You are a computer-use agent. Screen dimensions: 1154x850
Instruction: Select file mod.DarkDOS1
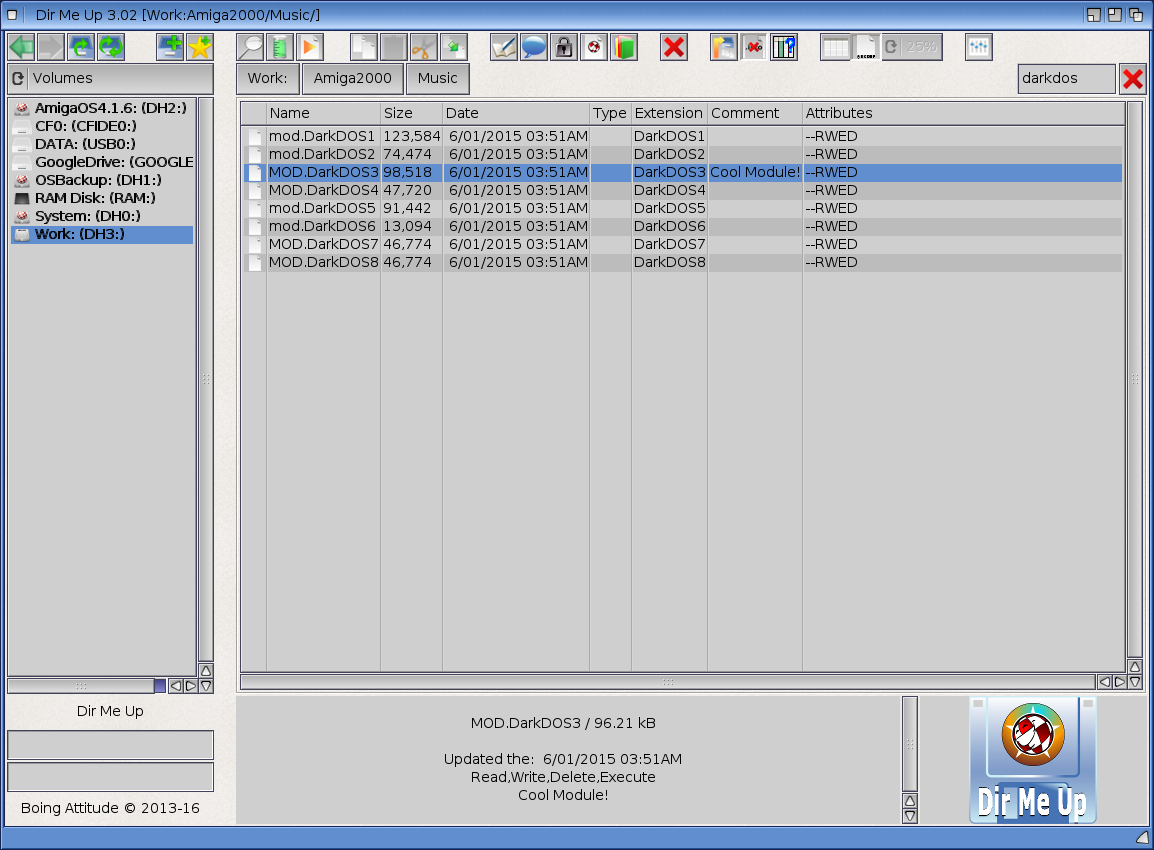(682, 136)
